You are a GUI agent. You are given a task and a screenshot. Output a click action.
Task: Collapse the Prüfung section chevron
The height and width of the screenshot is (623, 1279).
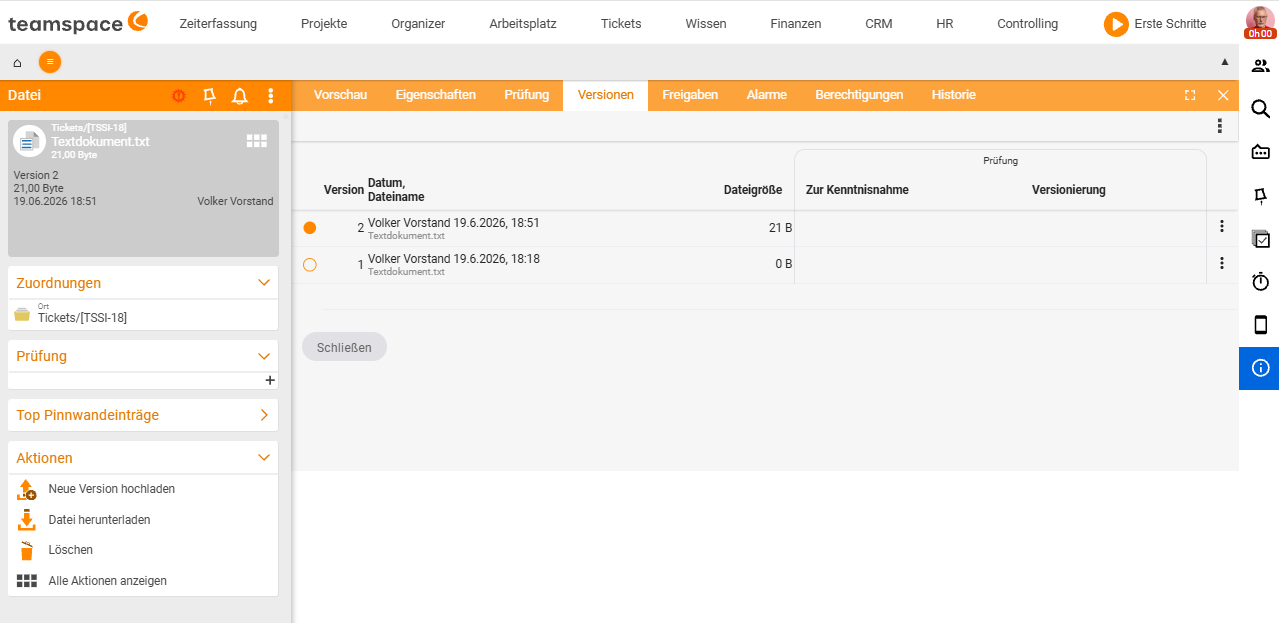click(264, 356)
